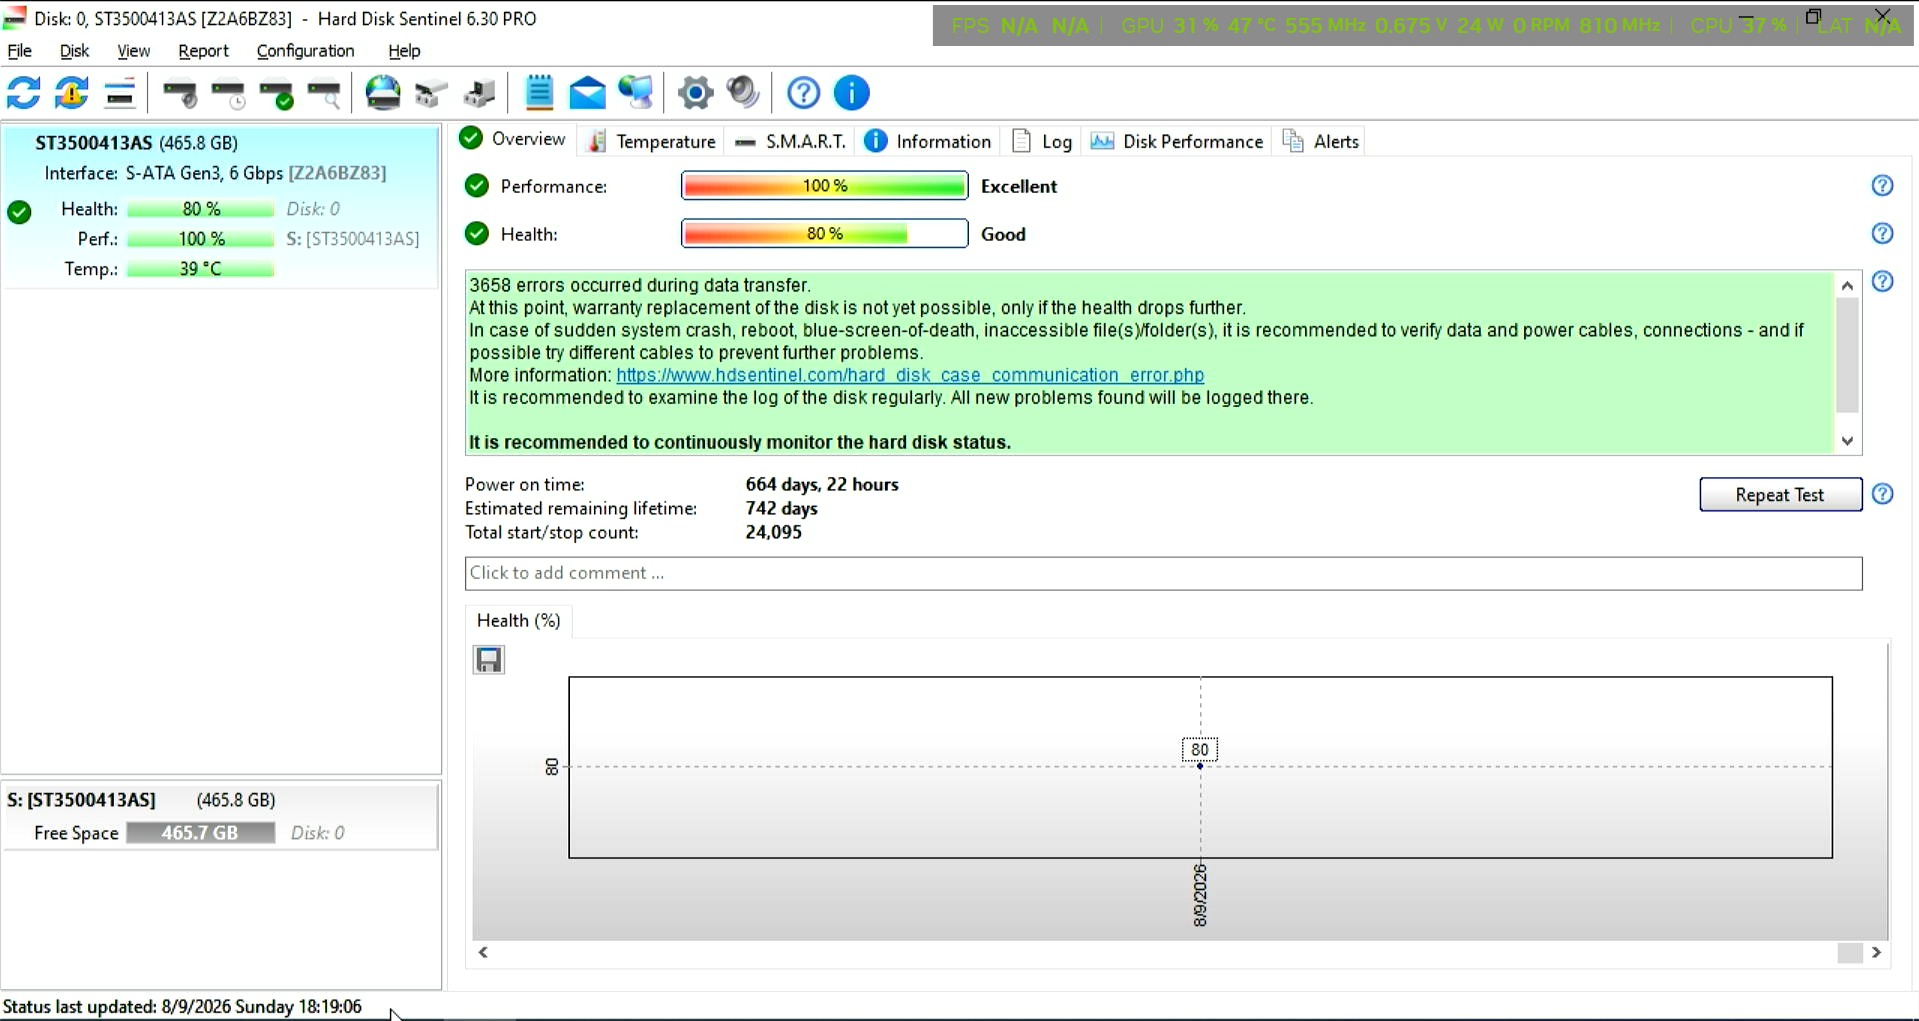This screenshot has height=1021, width=1919.
Task: Click the globe over disk toolbar icon
Action: coord(383,93)
